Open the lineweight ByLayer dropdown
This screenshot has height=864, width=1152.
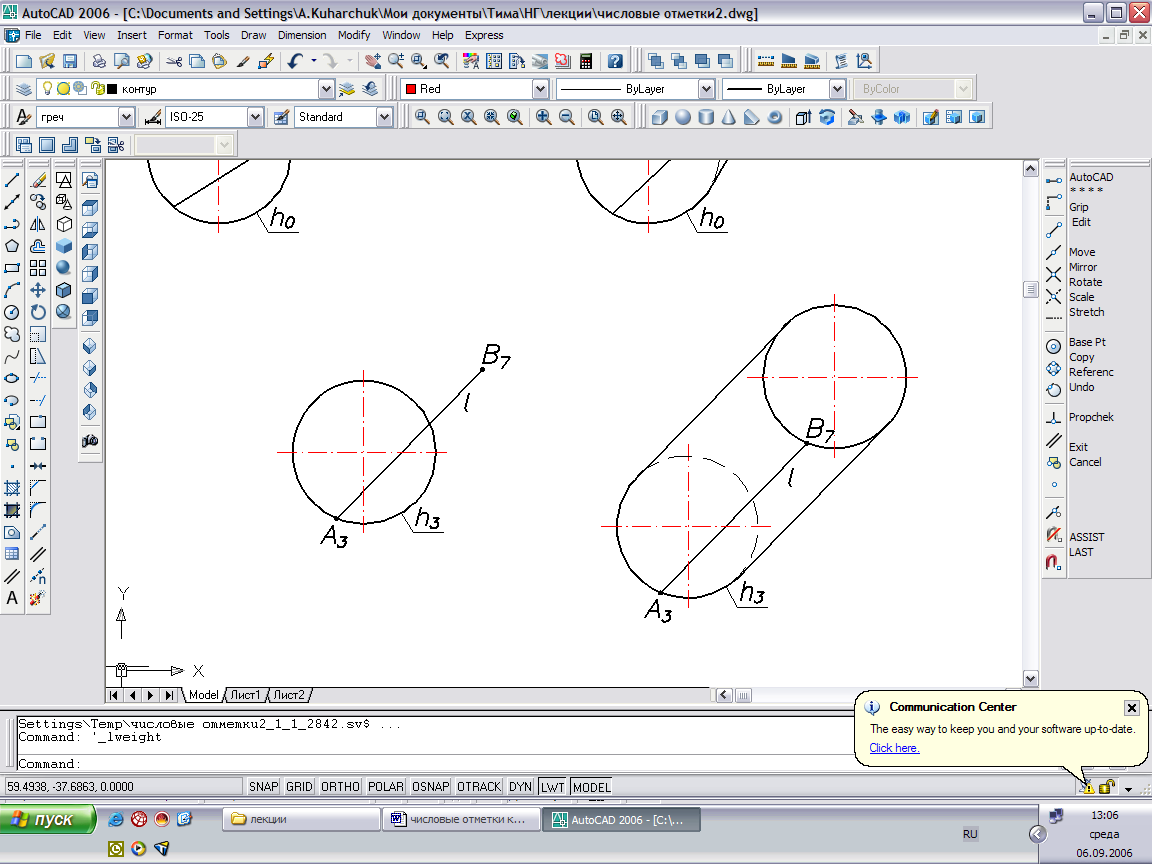pos(837,89)
